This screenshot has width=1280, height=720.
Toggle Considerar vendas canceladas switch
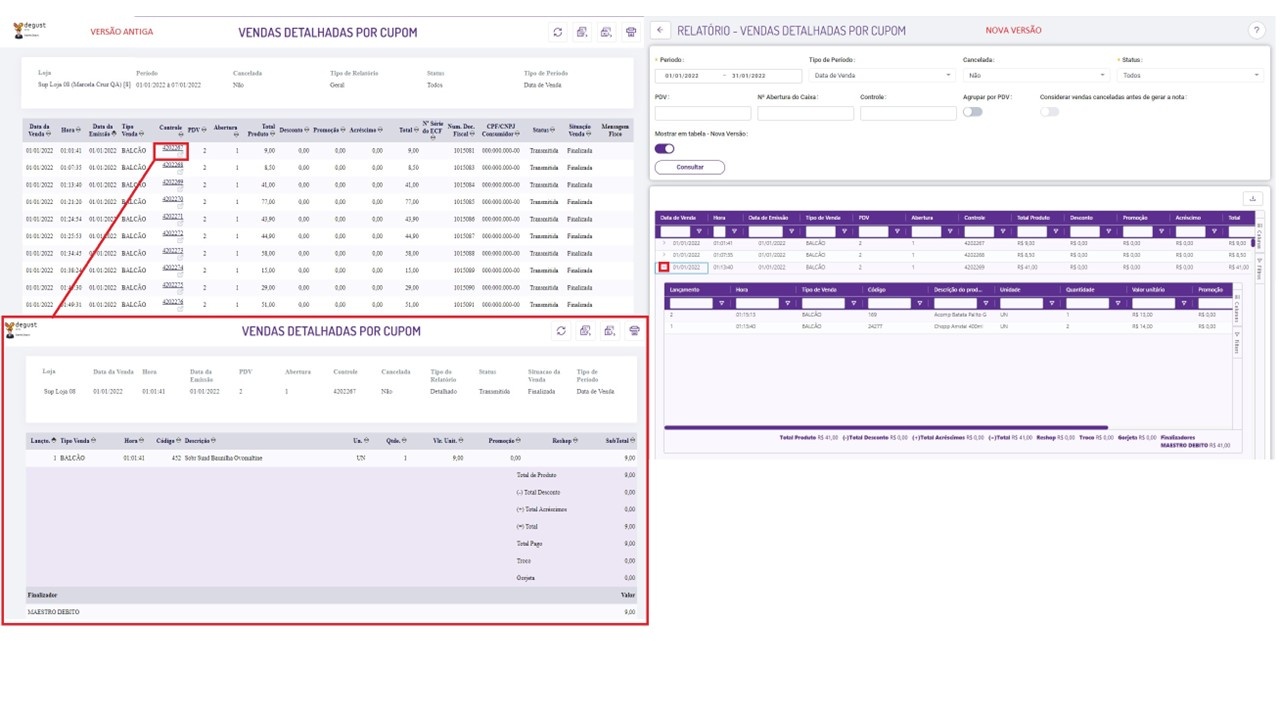coord(1049,112)
